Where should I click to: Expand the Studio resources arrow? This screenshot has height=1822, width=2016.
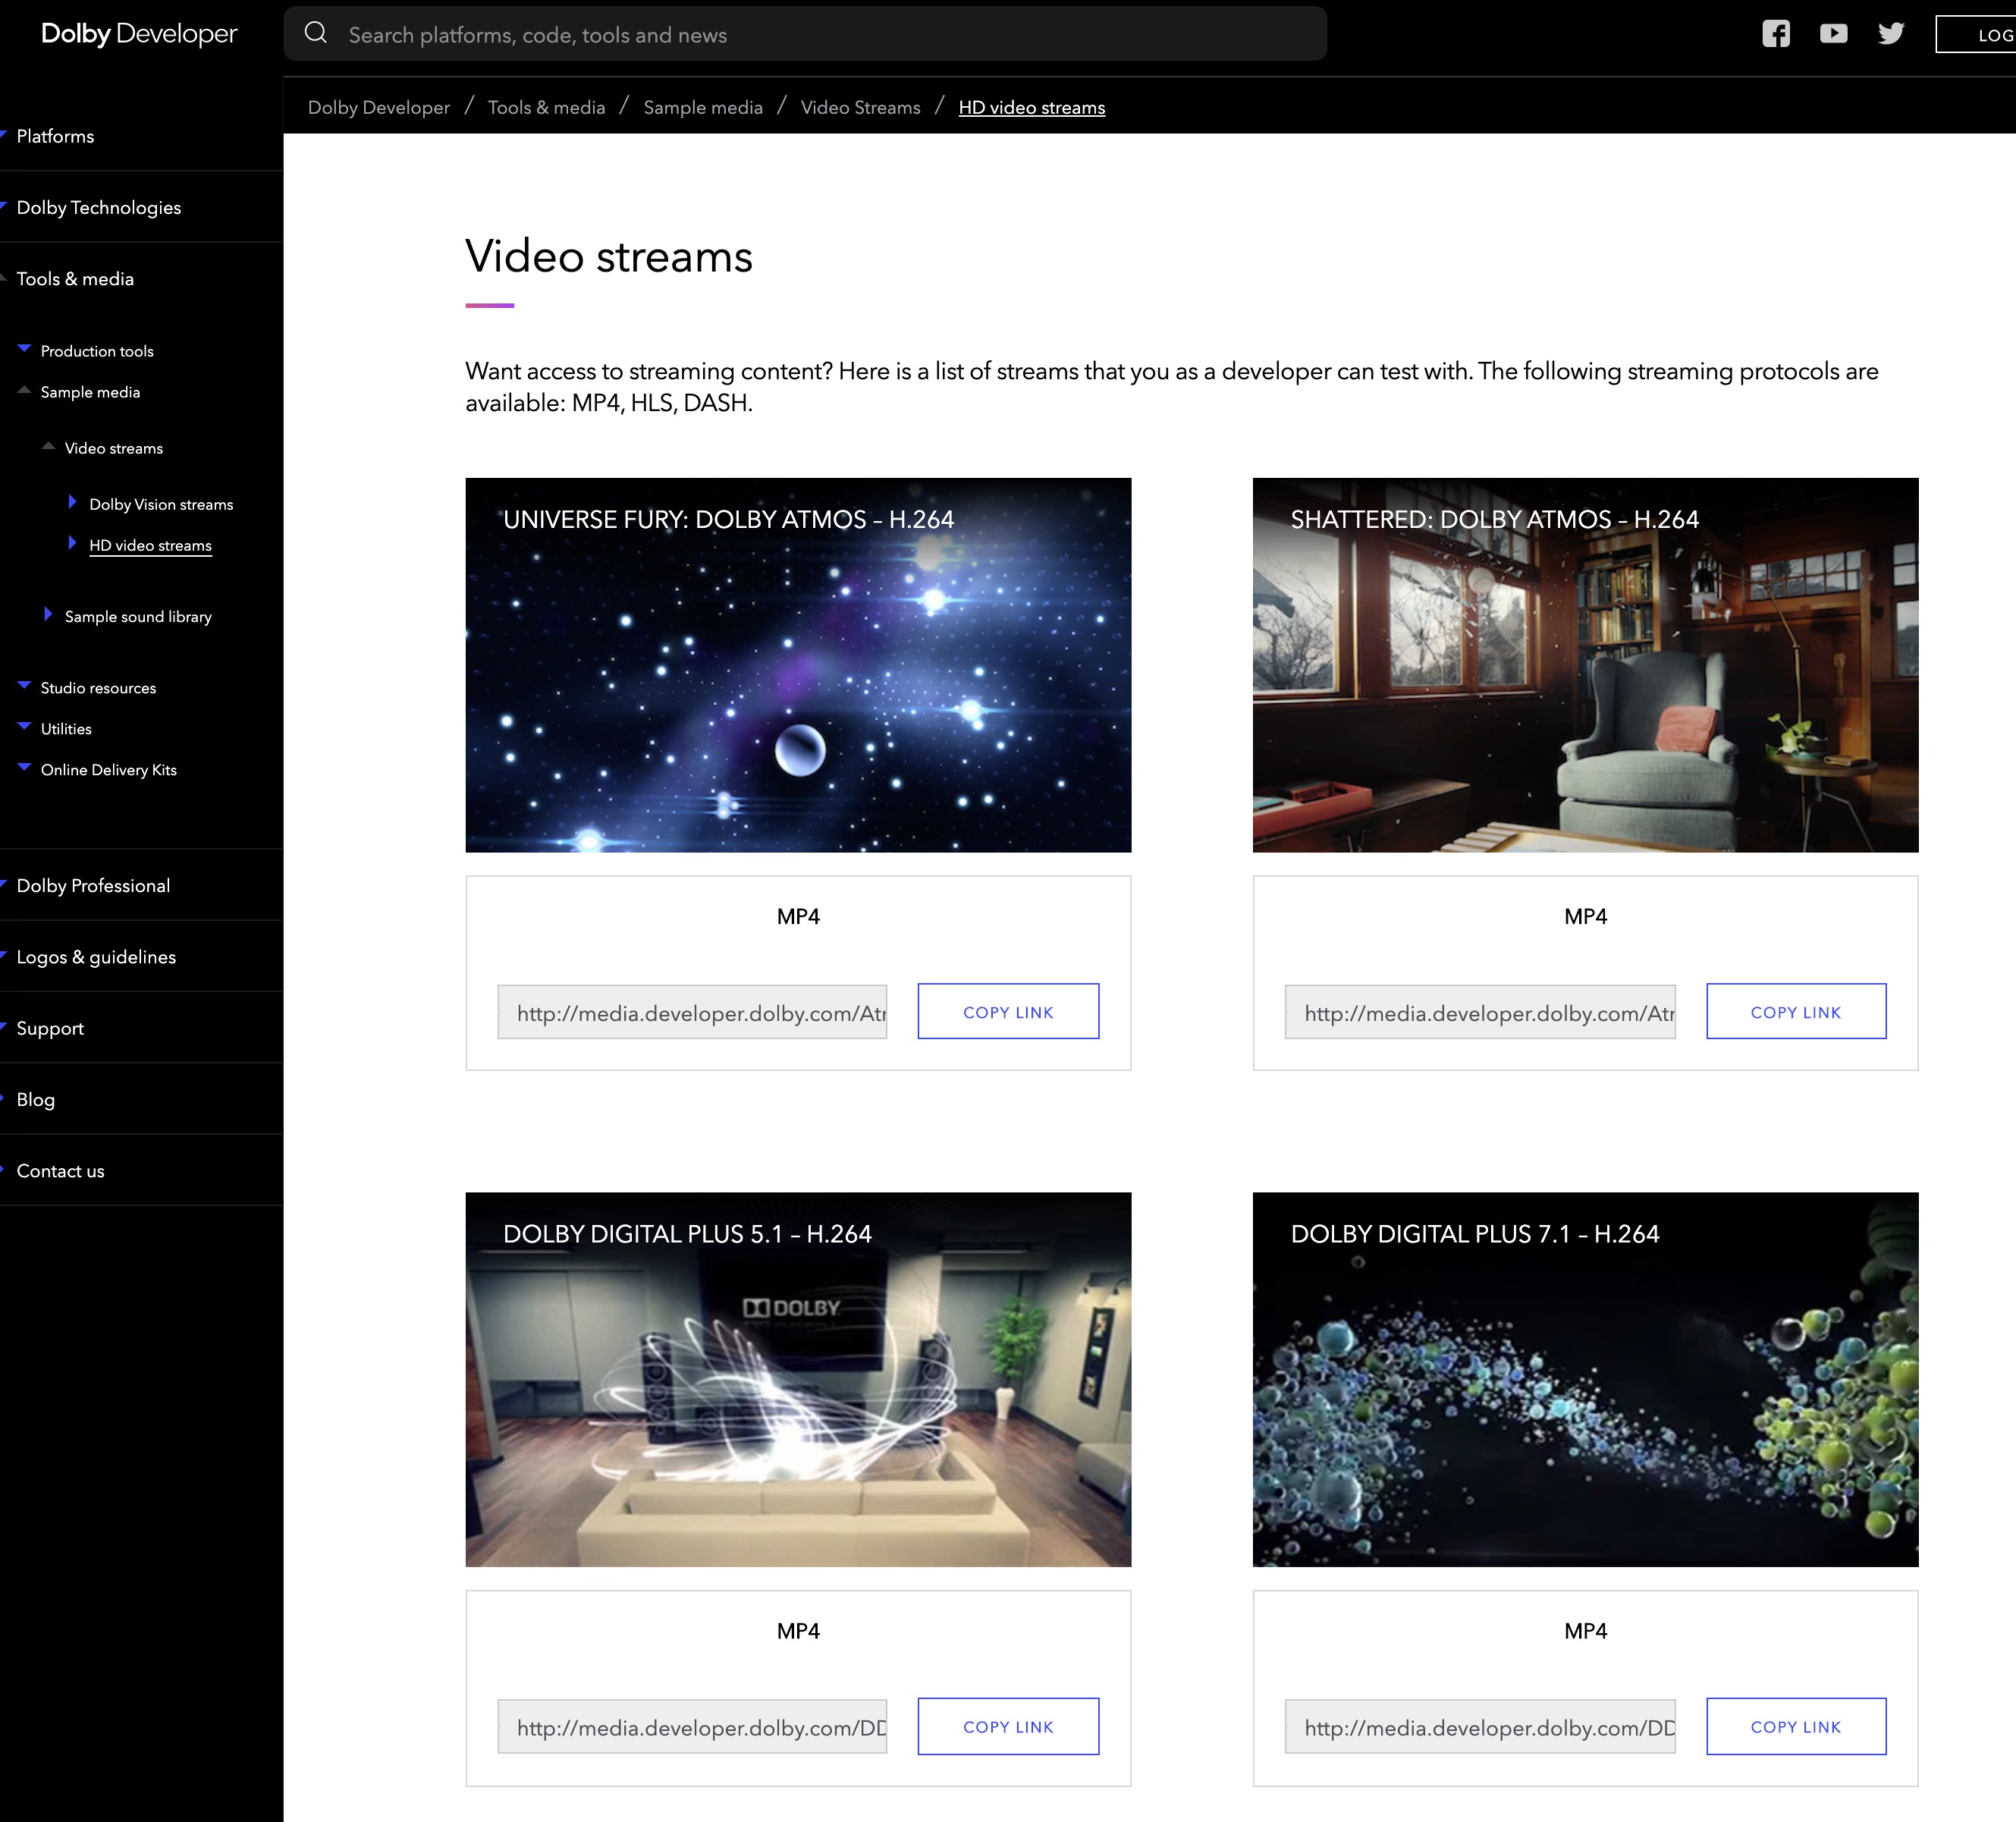coord(24,686)
